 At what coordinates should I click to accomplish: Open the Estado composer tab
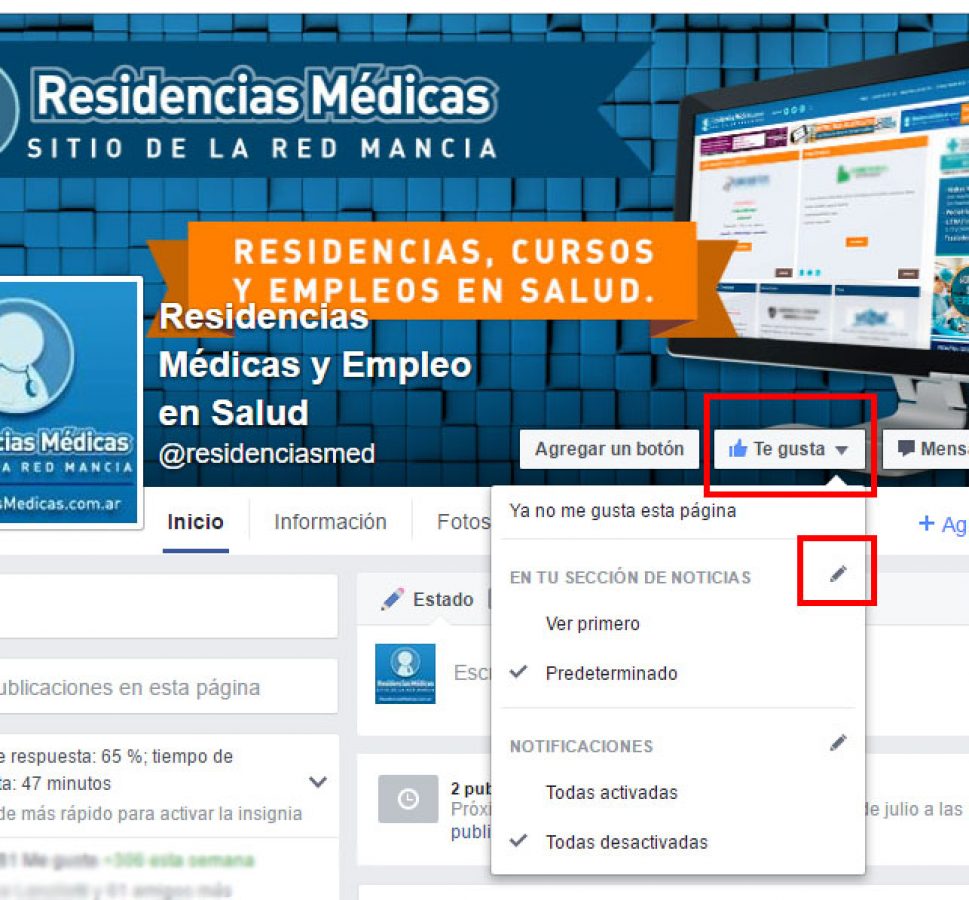(x=428, y=599)
